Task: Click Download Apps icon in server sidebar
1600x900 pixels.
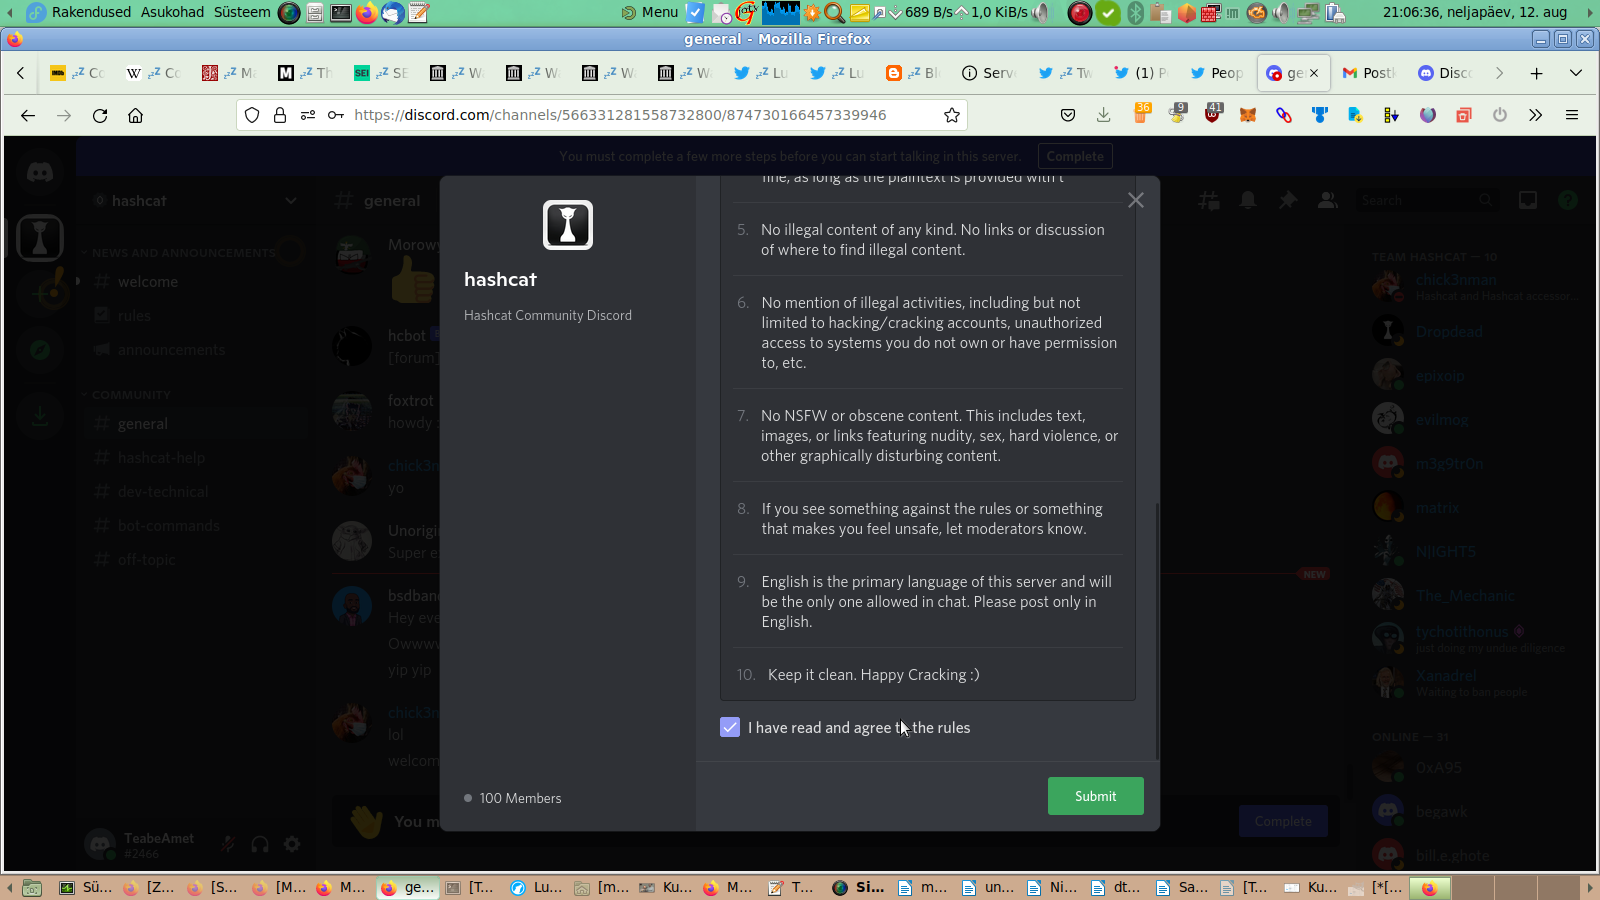Action: coord(40,415)
